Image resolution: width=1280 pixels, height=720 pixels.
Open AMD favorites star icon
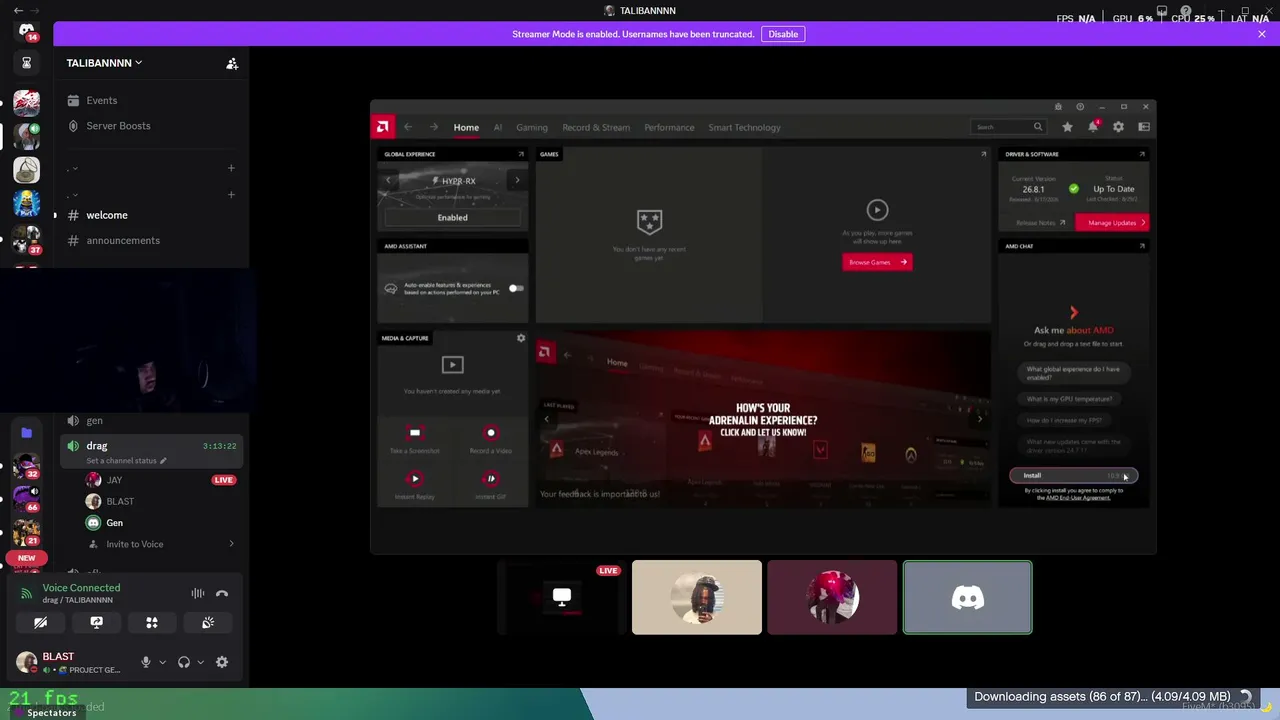(1067, 127)
